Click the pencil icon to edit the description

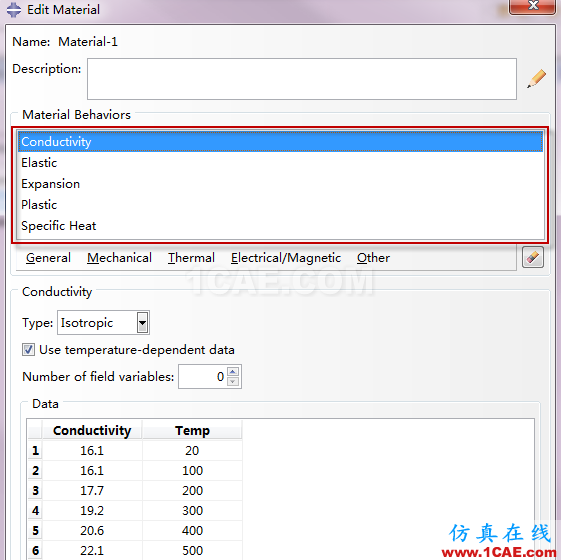536,78
